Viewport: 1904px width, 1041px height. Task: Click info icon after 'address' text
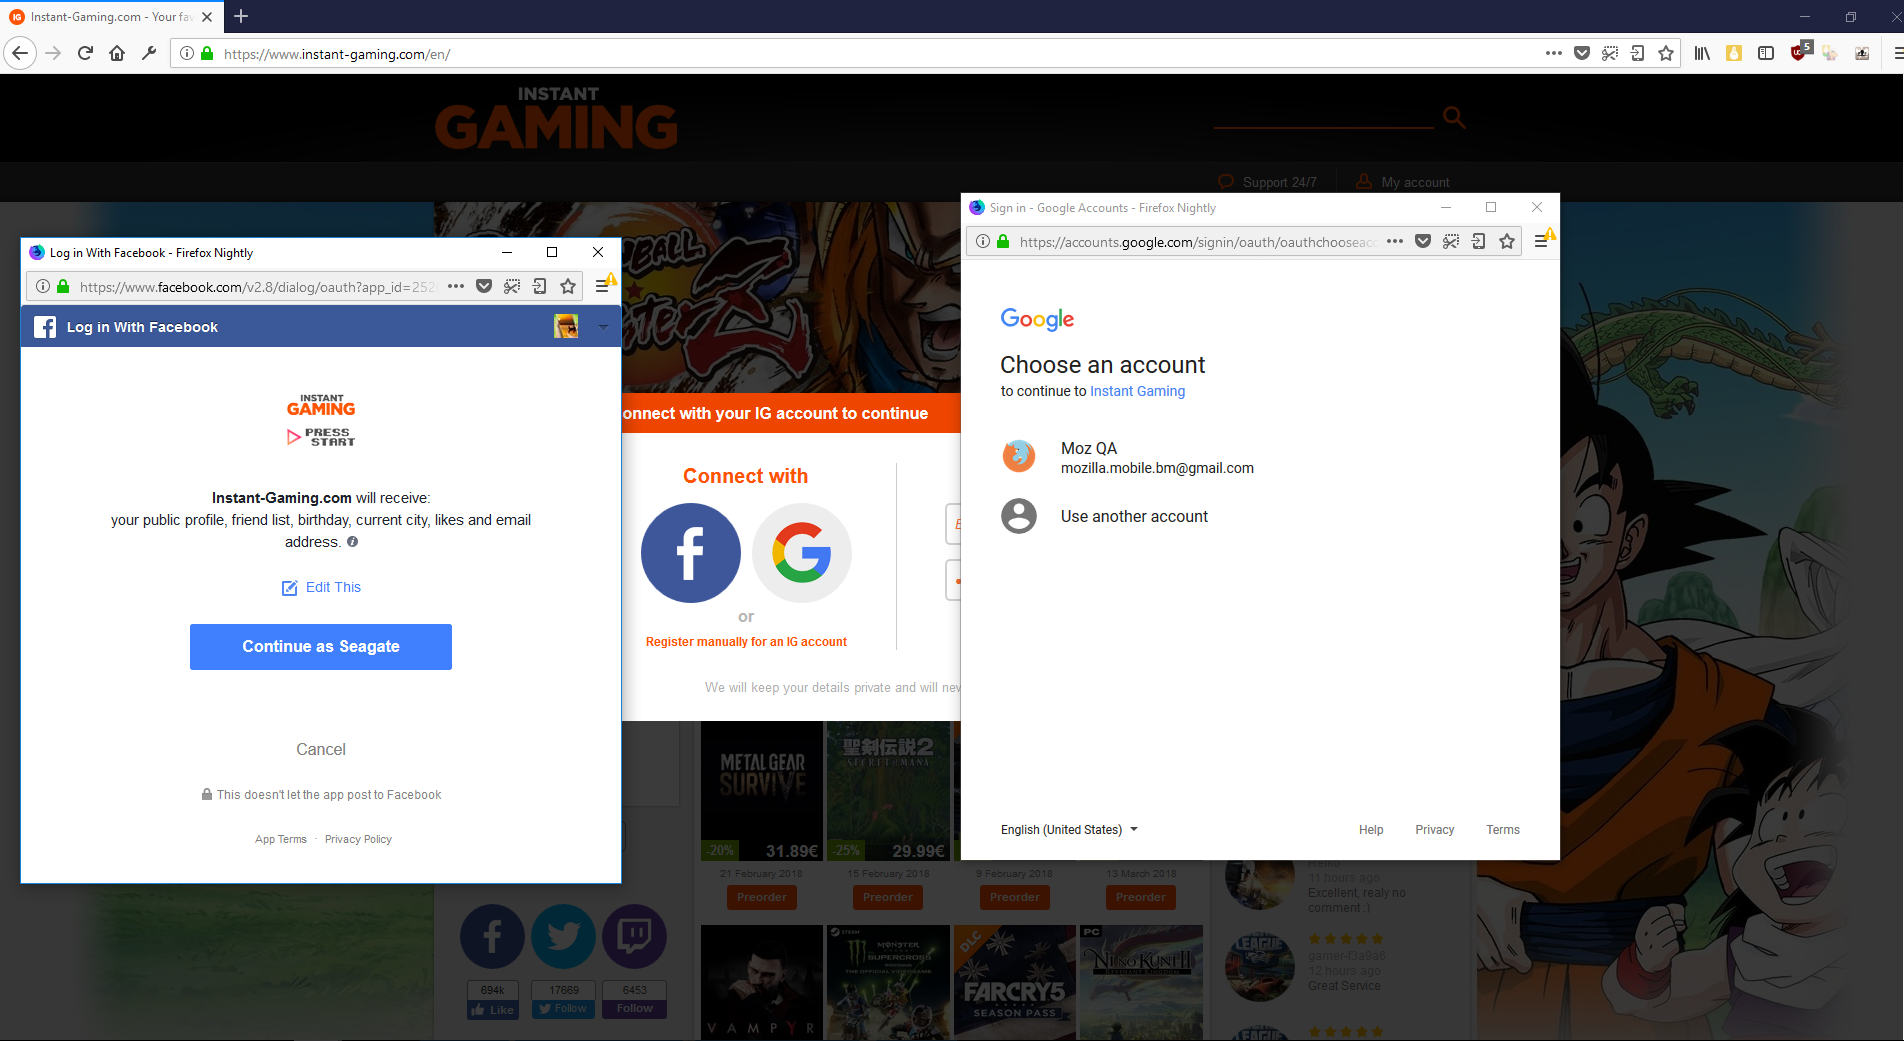coord(352,542)
